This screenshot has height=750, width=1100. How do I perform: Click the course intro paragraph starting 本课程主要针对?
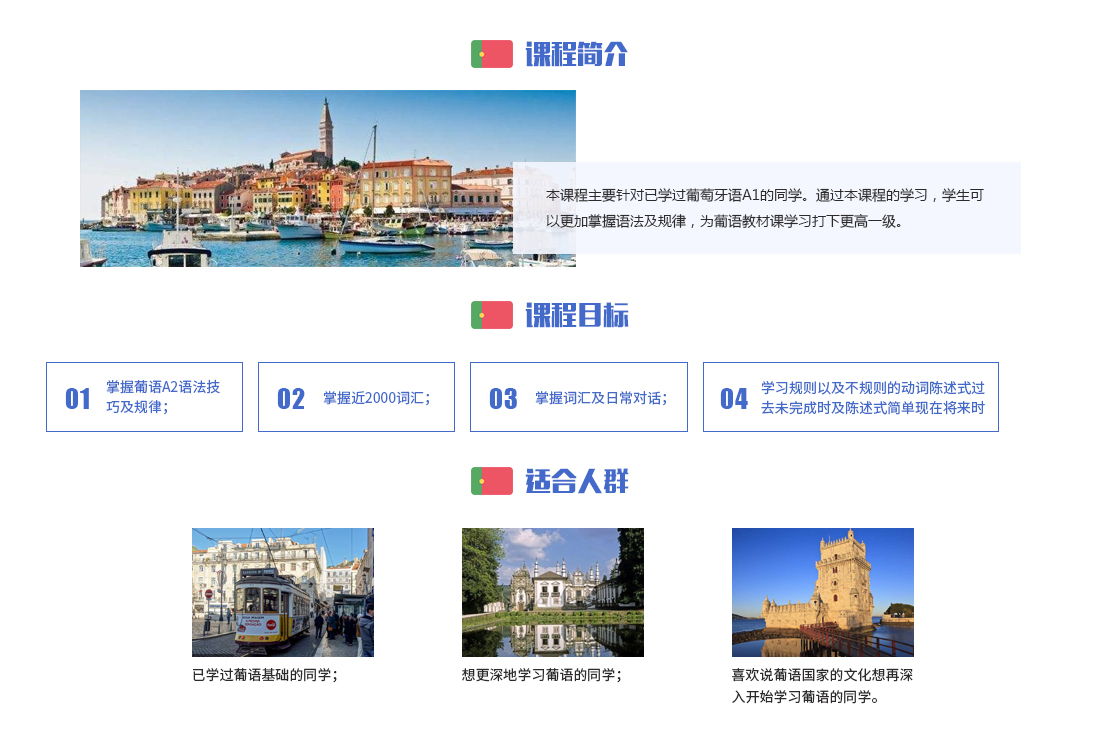point(765,208)
